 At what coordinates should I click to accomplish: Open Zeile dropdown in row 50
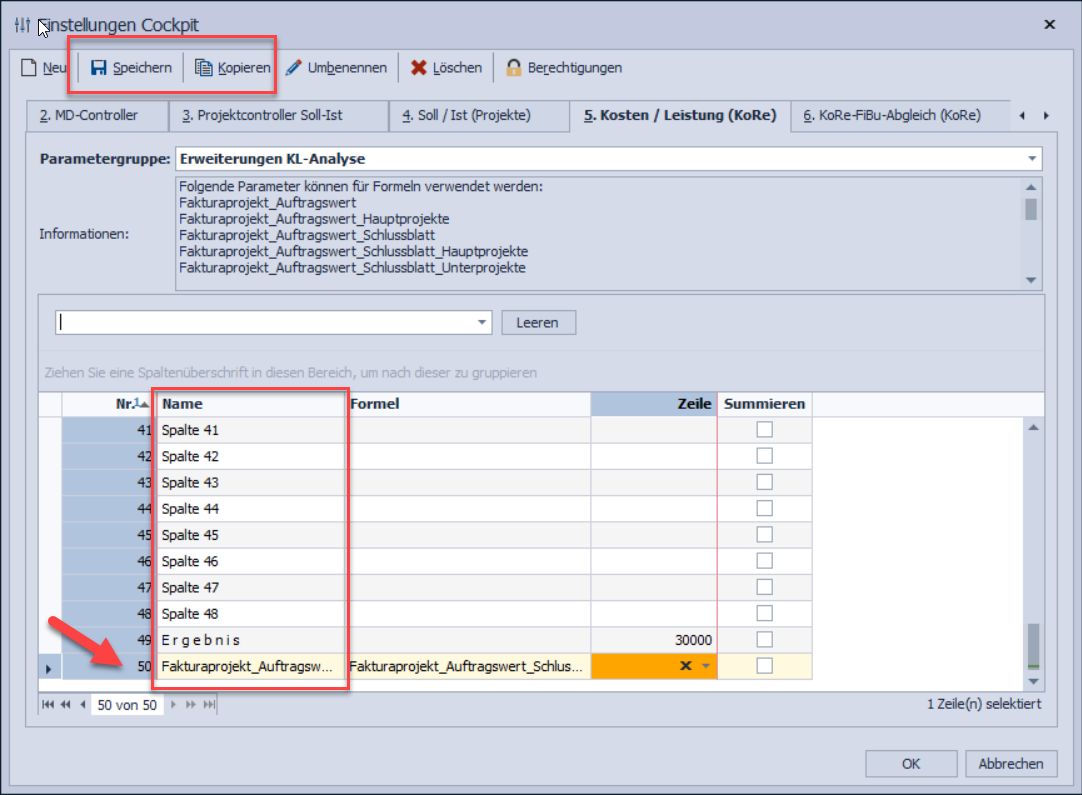click(x=708, y=666)
